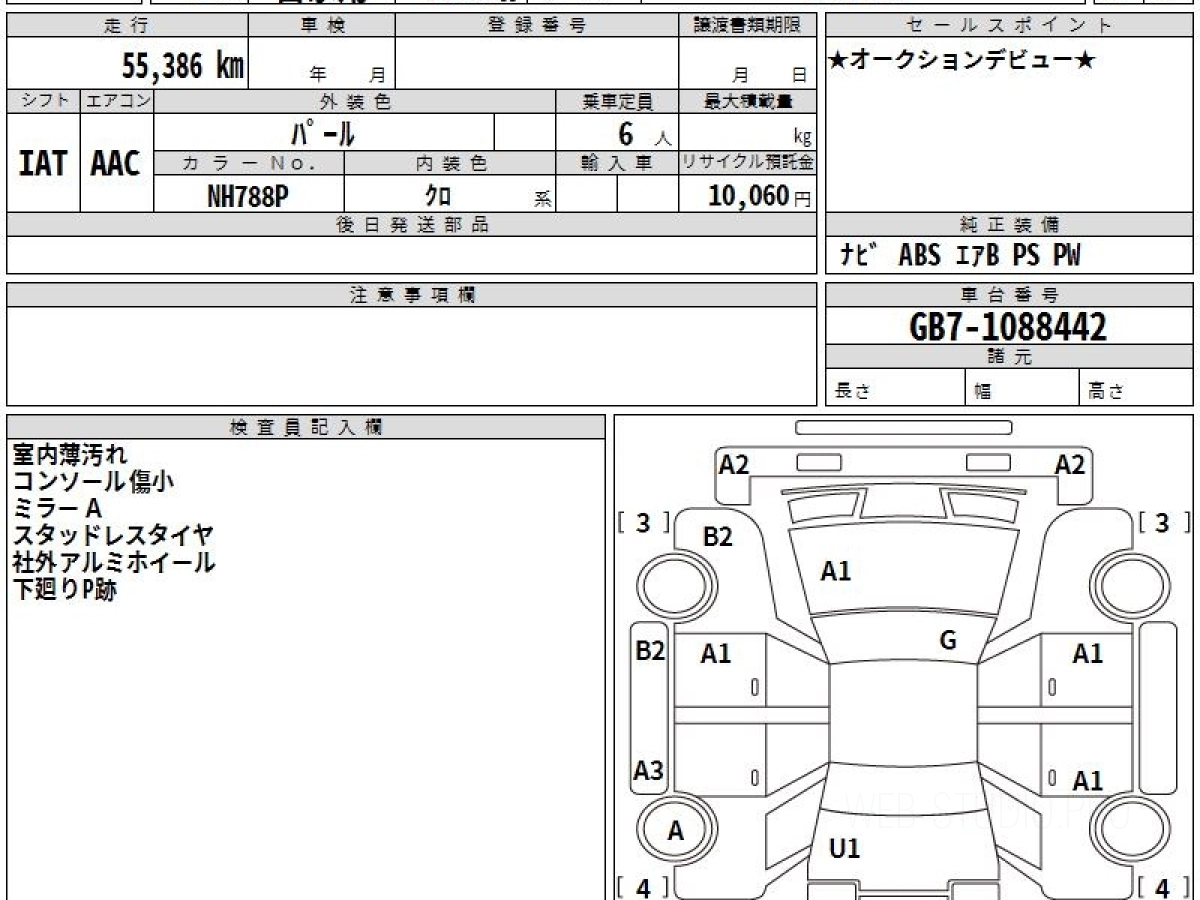
Task: Click the 純正装備 header
Action: [x=1010, y=225]
